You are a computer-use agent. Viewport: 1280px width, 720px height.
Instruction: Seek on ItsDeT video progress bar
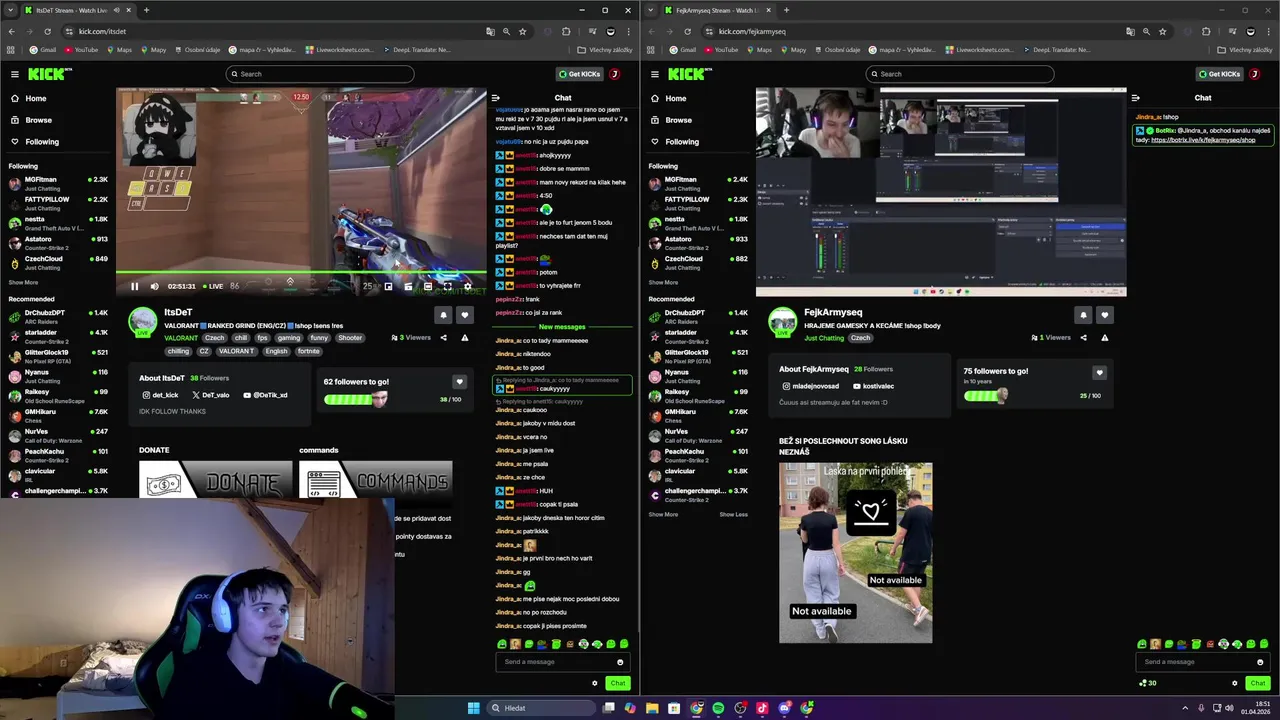(301, 272)
